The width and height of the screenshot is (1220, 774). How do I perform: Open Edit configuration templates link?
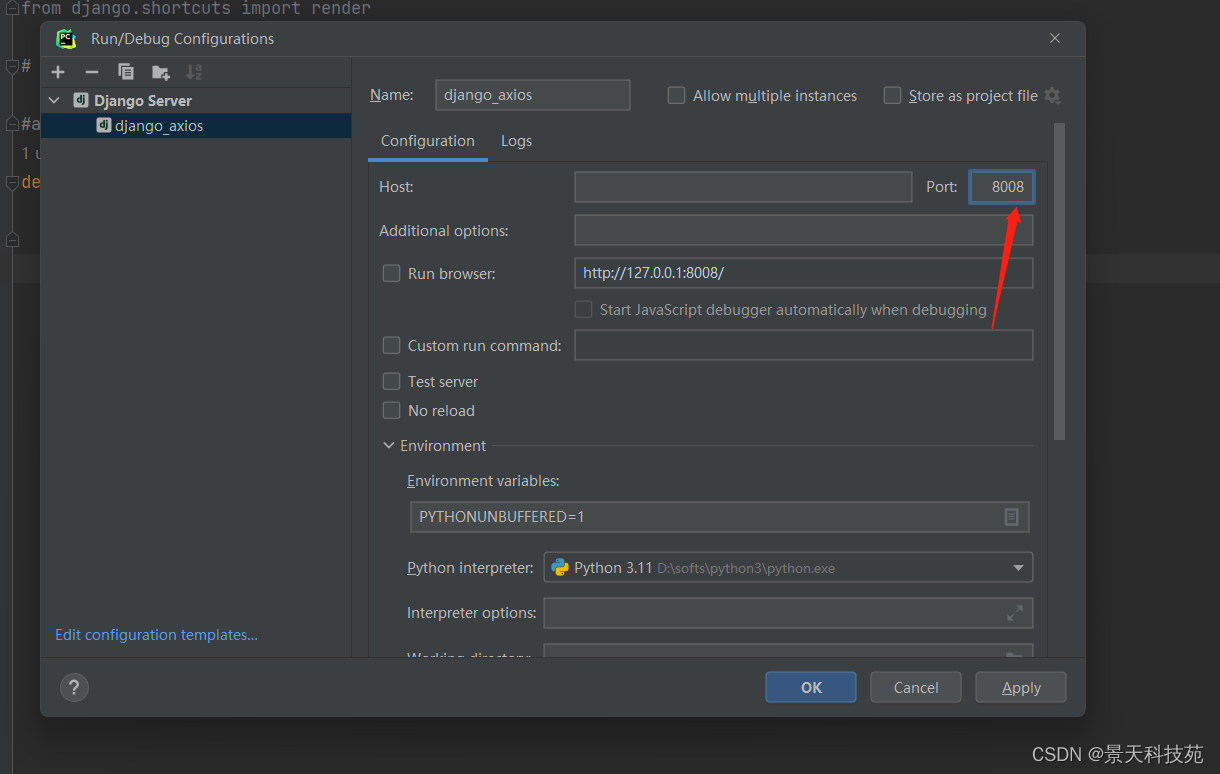point(156,635)
